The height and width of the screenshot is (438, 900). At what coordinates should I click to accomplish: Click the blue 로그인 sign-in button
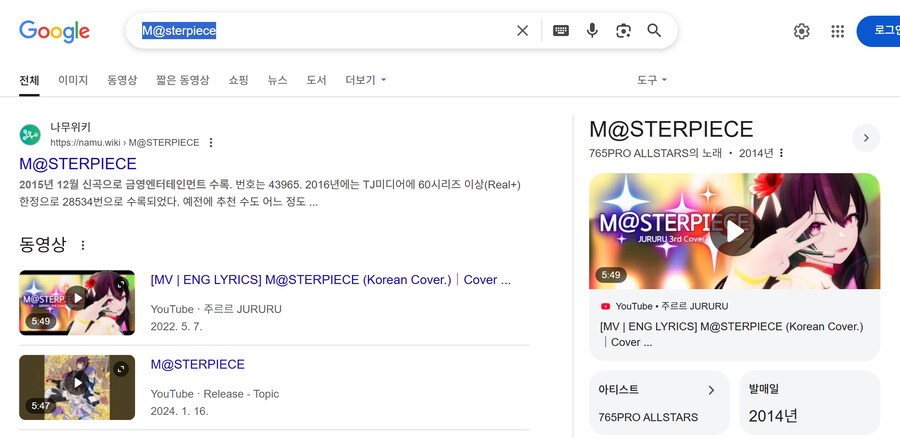[x=879, y=31]
